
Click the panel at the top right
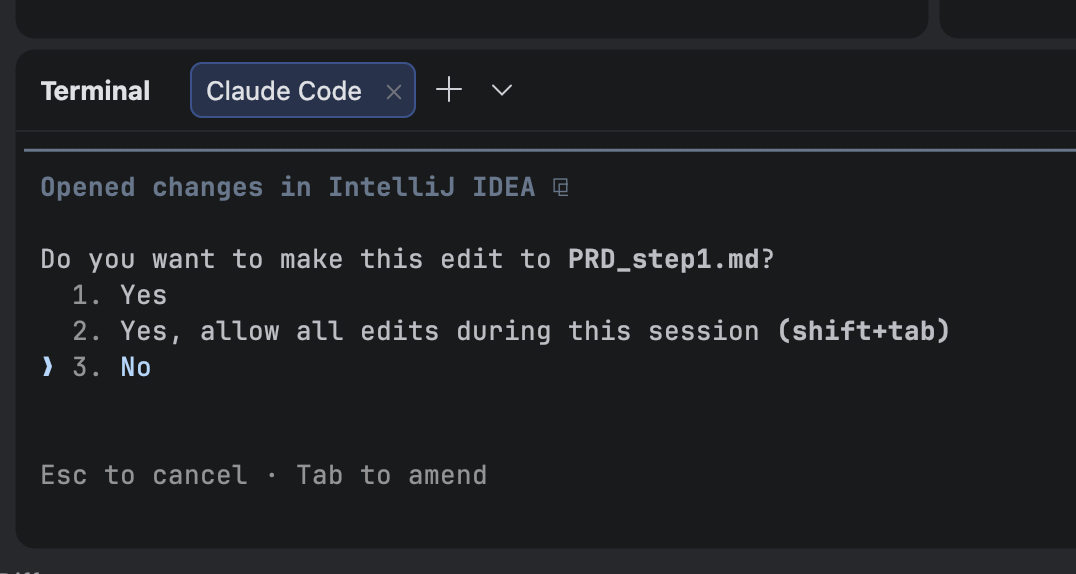pyautogui.click(x=1010, y=17)
